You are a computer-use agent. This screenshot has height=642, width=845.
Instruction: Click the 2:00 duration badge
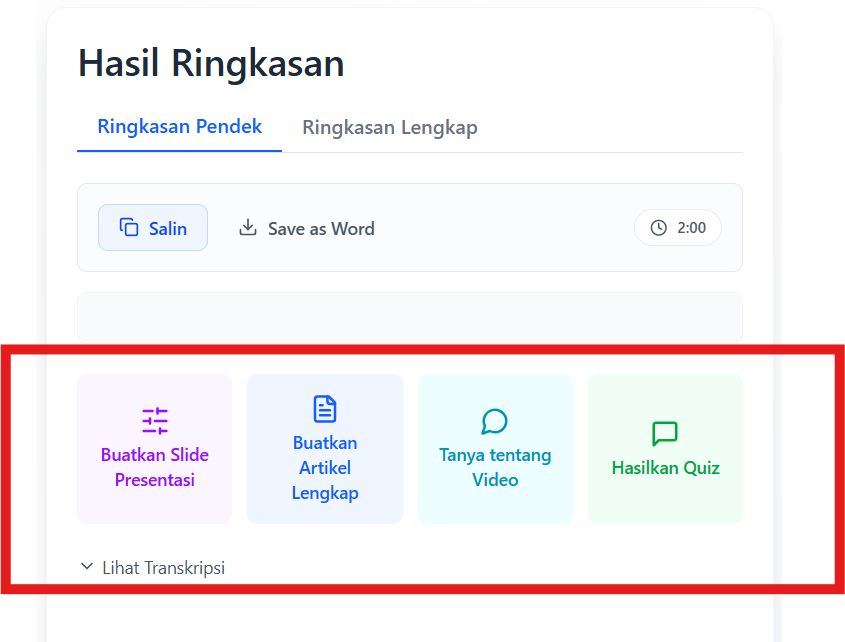(x=677, y=227)
